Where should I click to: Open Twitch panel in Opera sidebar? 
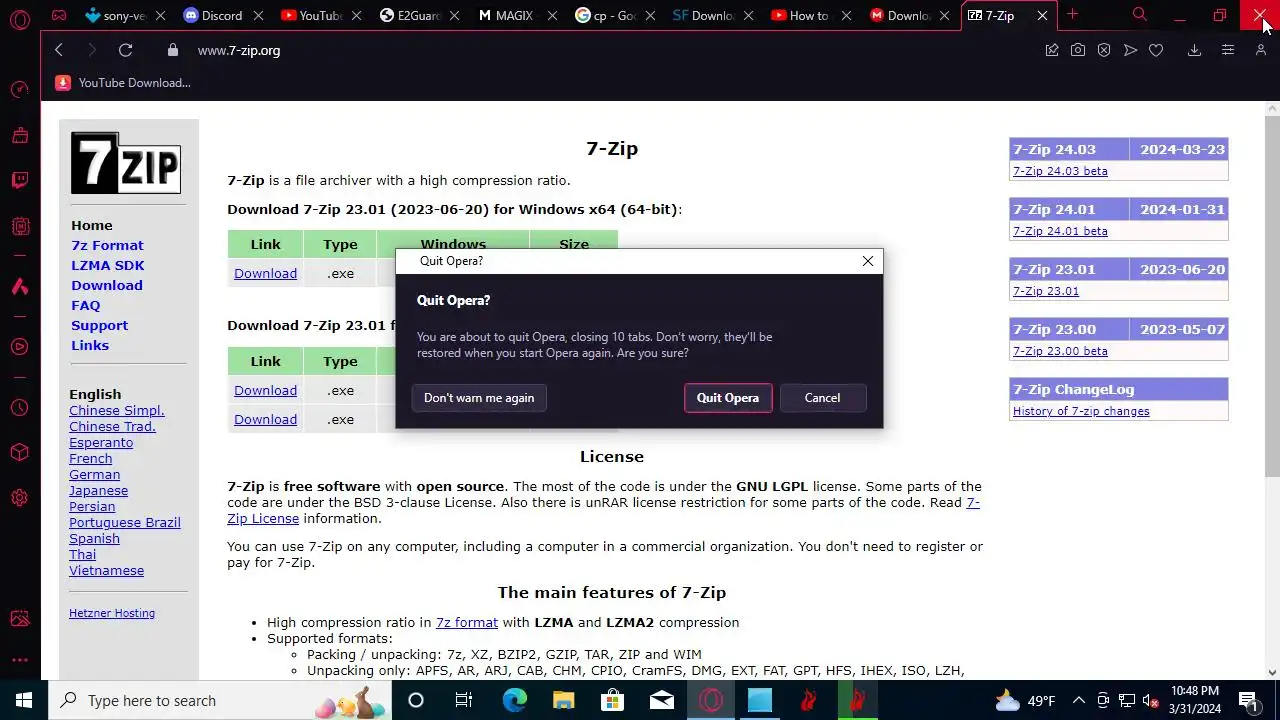coord(20,180)
